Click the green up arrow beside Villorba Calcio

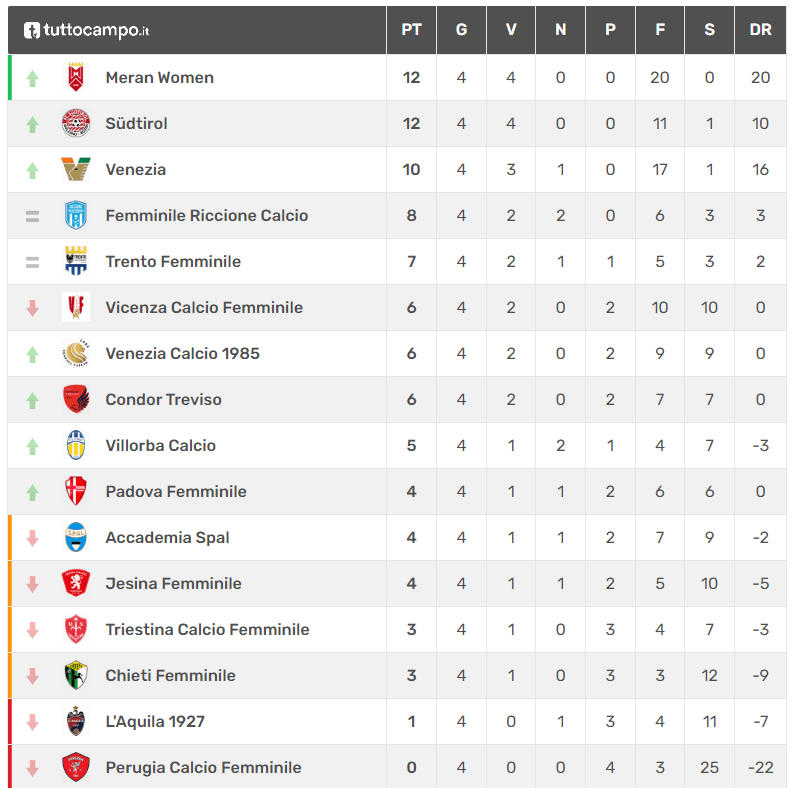(x=32, y=446)
